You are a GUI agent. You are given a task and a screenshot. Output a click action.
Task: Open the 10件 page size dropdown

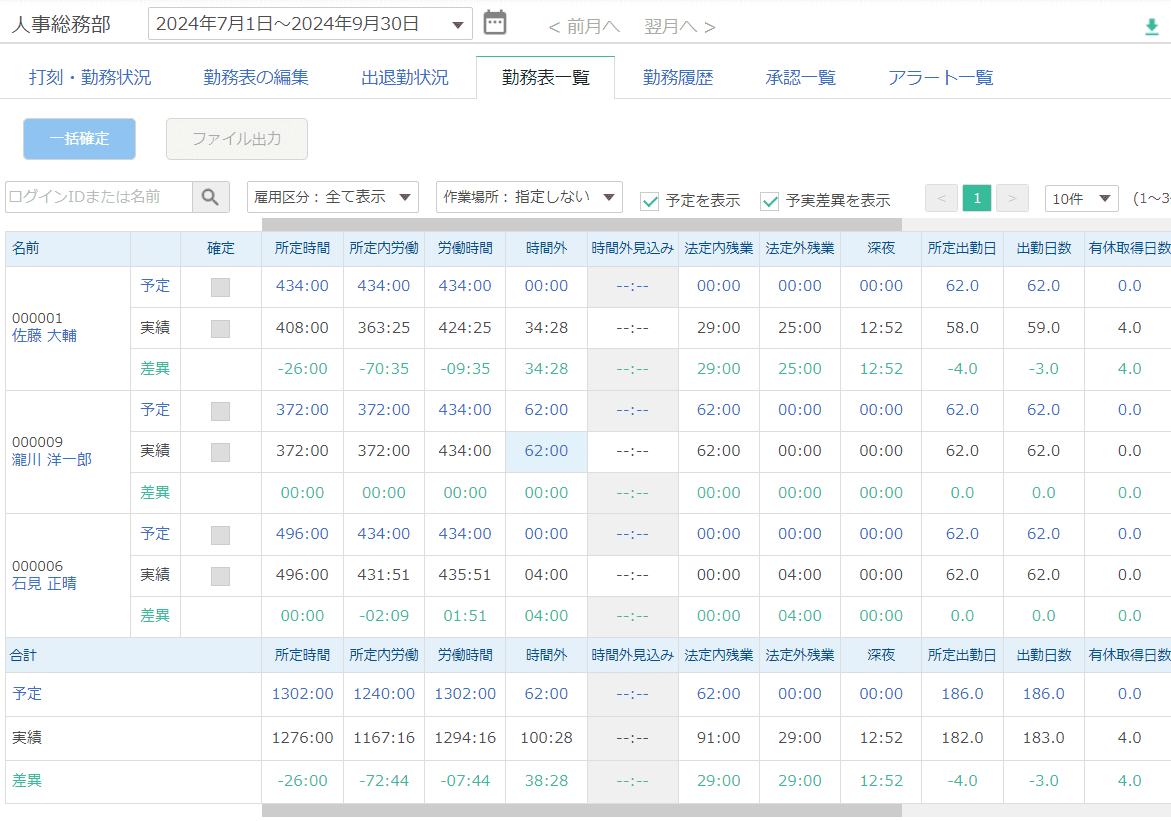tap(1081, 198)
